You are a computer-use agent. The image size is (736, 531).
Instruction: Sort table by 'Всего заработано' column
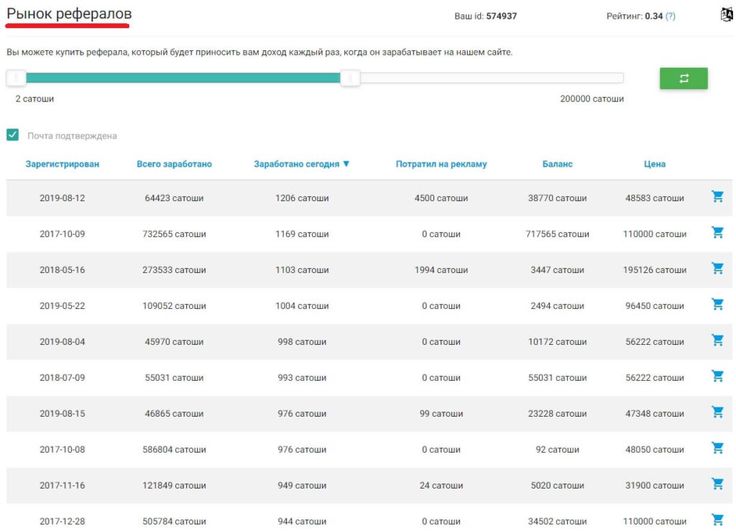coord(174,164)
